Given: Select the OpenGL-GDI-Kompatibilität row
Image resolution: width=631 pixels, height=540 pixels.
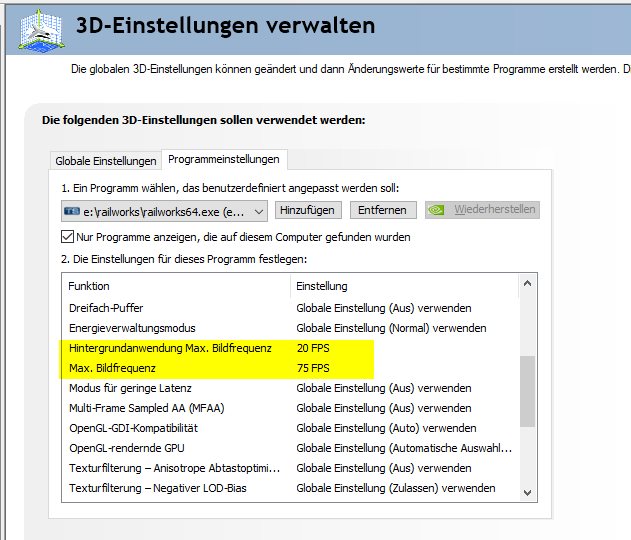Looking at the screenshot, I should [x=290, y=429].
